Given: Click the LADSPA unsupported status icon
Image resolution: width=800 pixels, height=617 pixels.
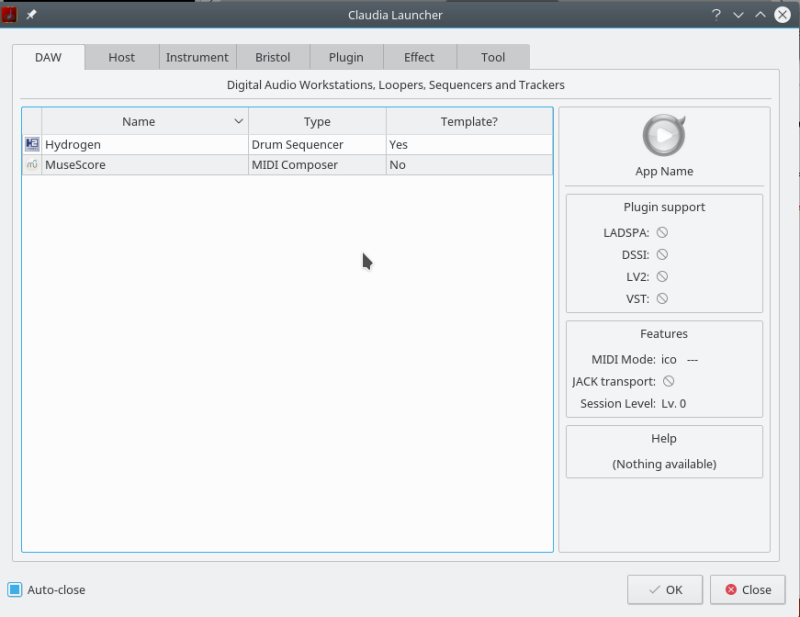Looking at the screenshot, I should pos(662,233).
